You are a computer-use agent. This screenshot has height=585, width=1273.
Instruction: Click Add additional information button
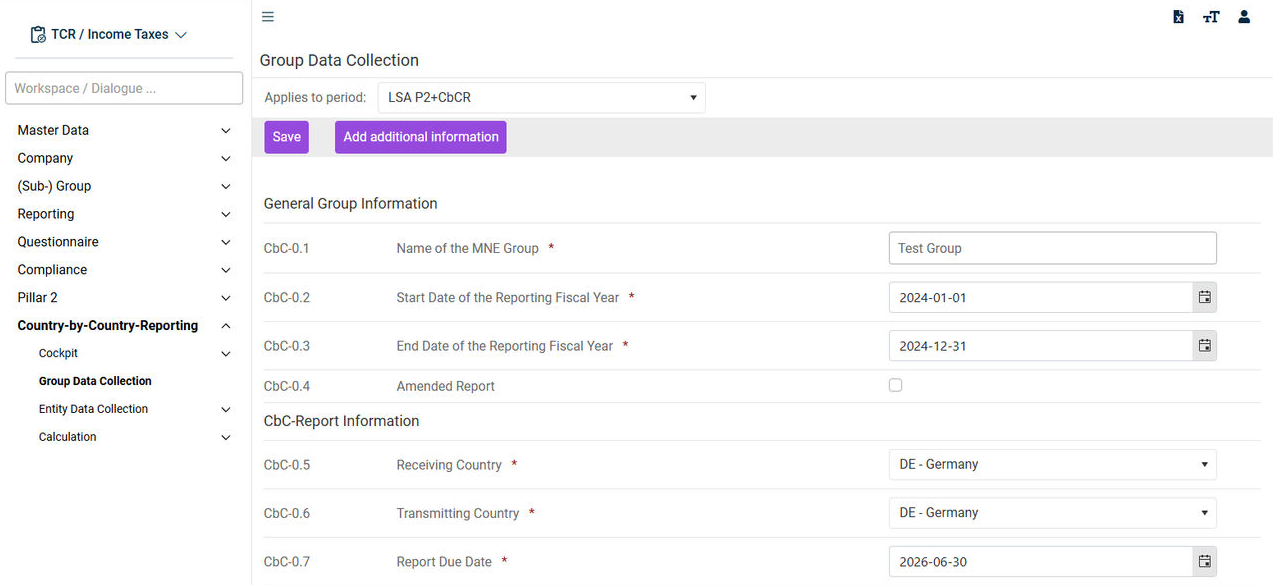pos(420,137)
